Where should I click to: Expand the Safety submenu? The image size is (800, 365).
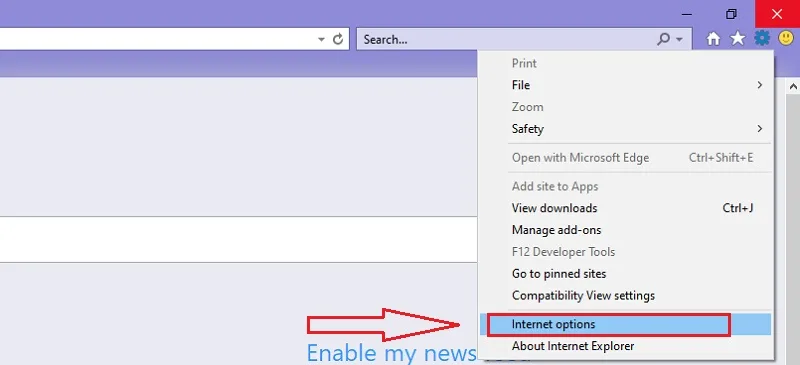click(x=626, y=129)
